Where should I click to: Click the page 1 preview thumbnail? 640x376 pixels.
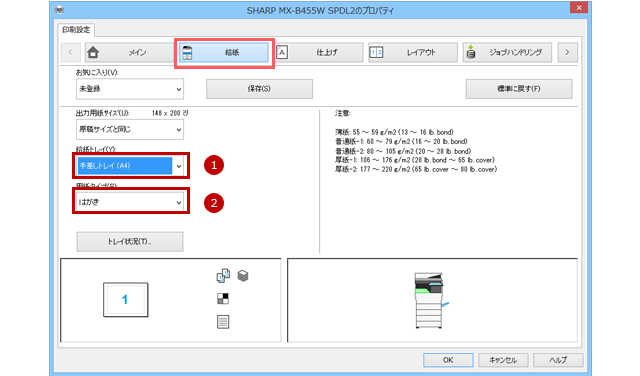[126, 300]
